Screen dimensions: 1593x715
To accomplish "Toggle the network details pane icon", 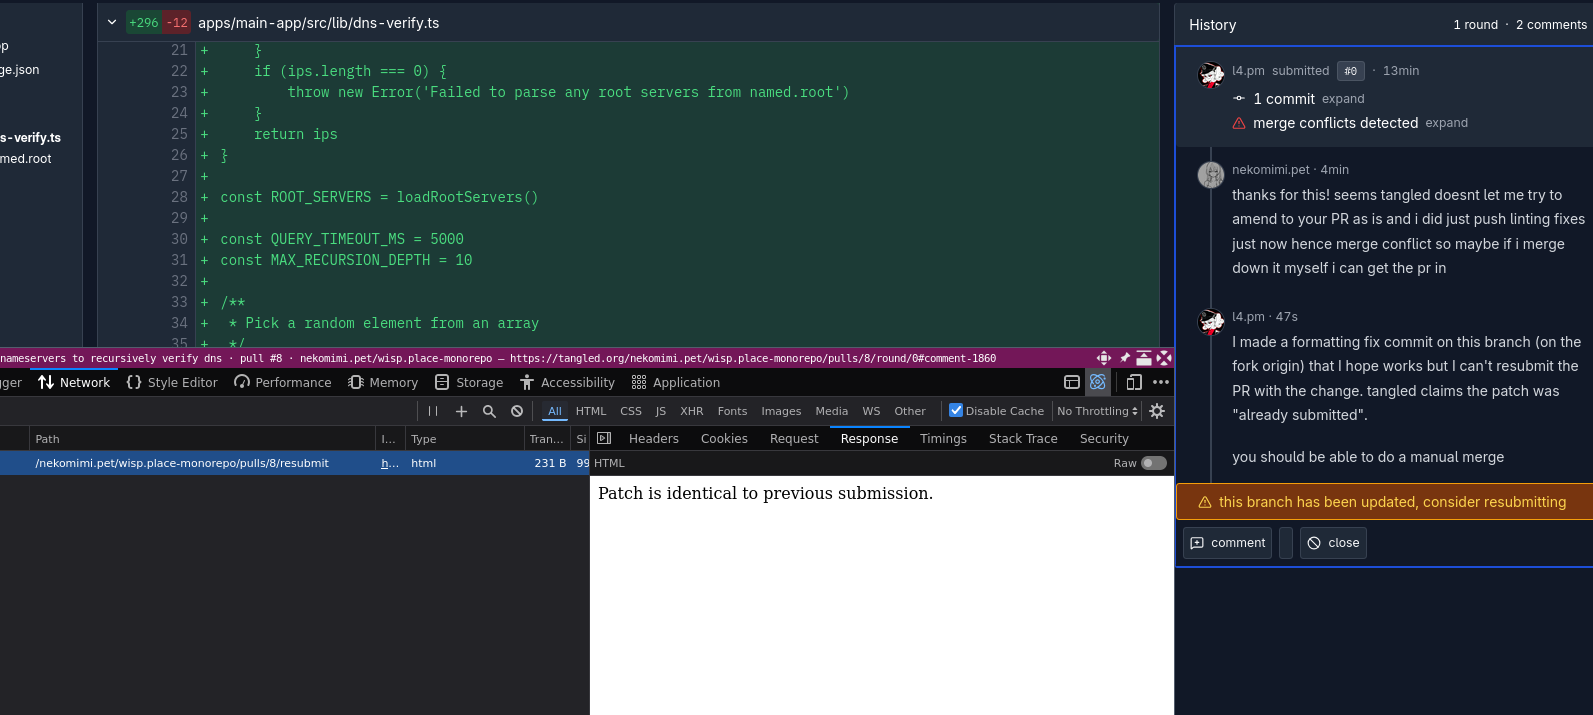I will tap(604, 438).
